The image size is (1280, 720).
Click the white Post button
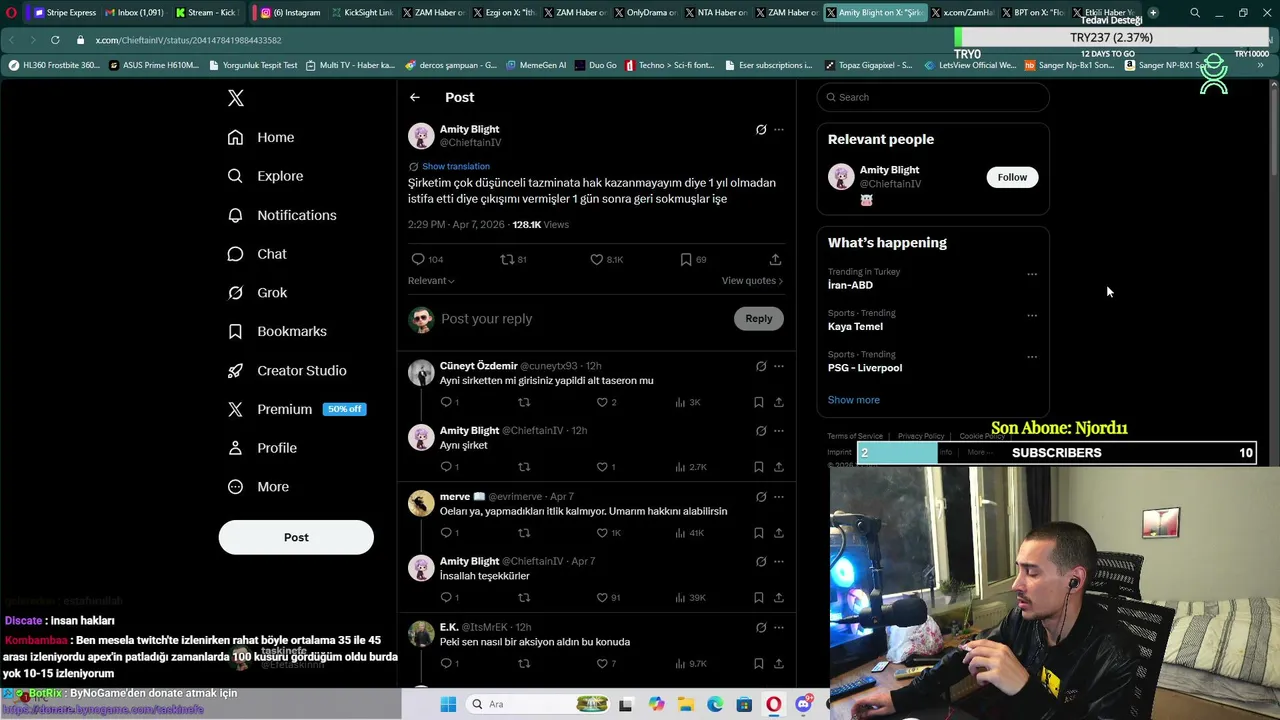[x=296, y=537]
